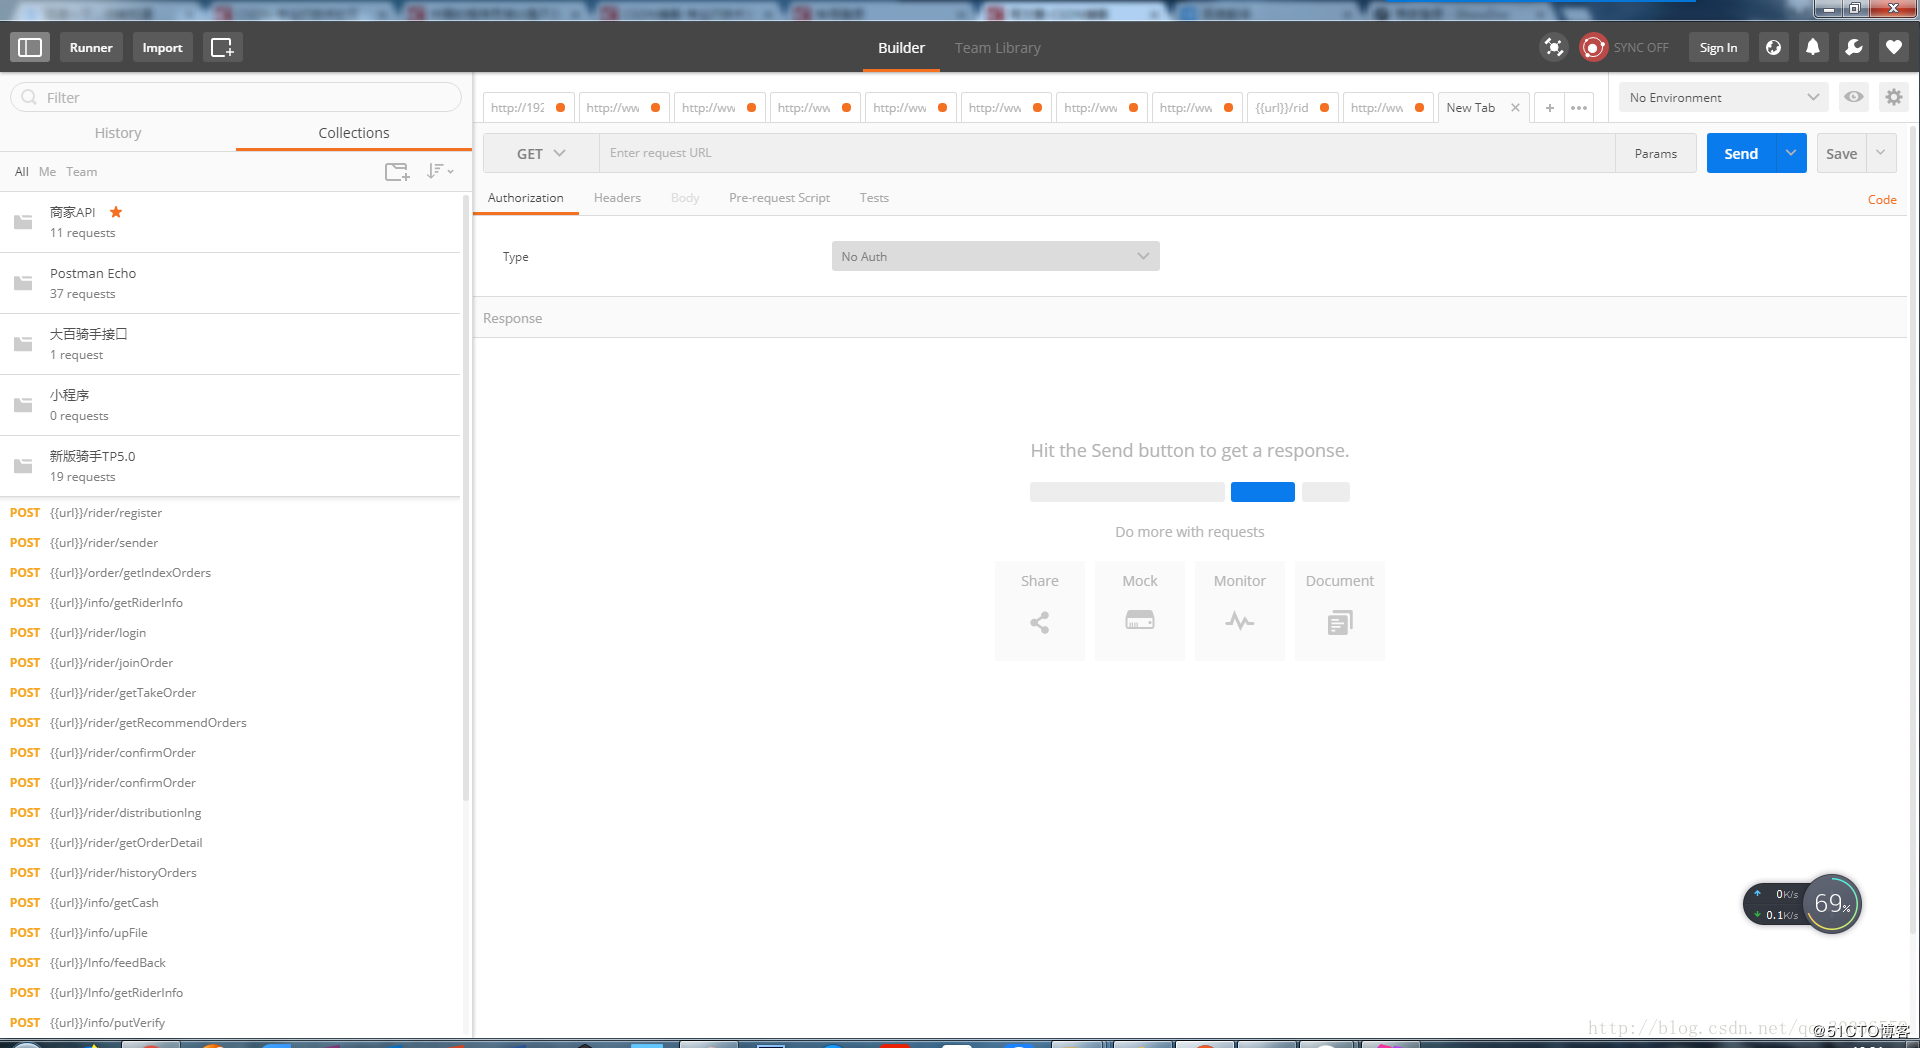Image resolution: width=1920 pixels, height=1048 pixels.
Task: Open POST {{url}}/rider/register request
Action: [230, 513]
